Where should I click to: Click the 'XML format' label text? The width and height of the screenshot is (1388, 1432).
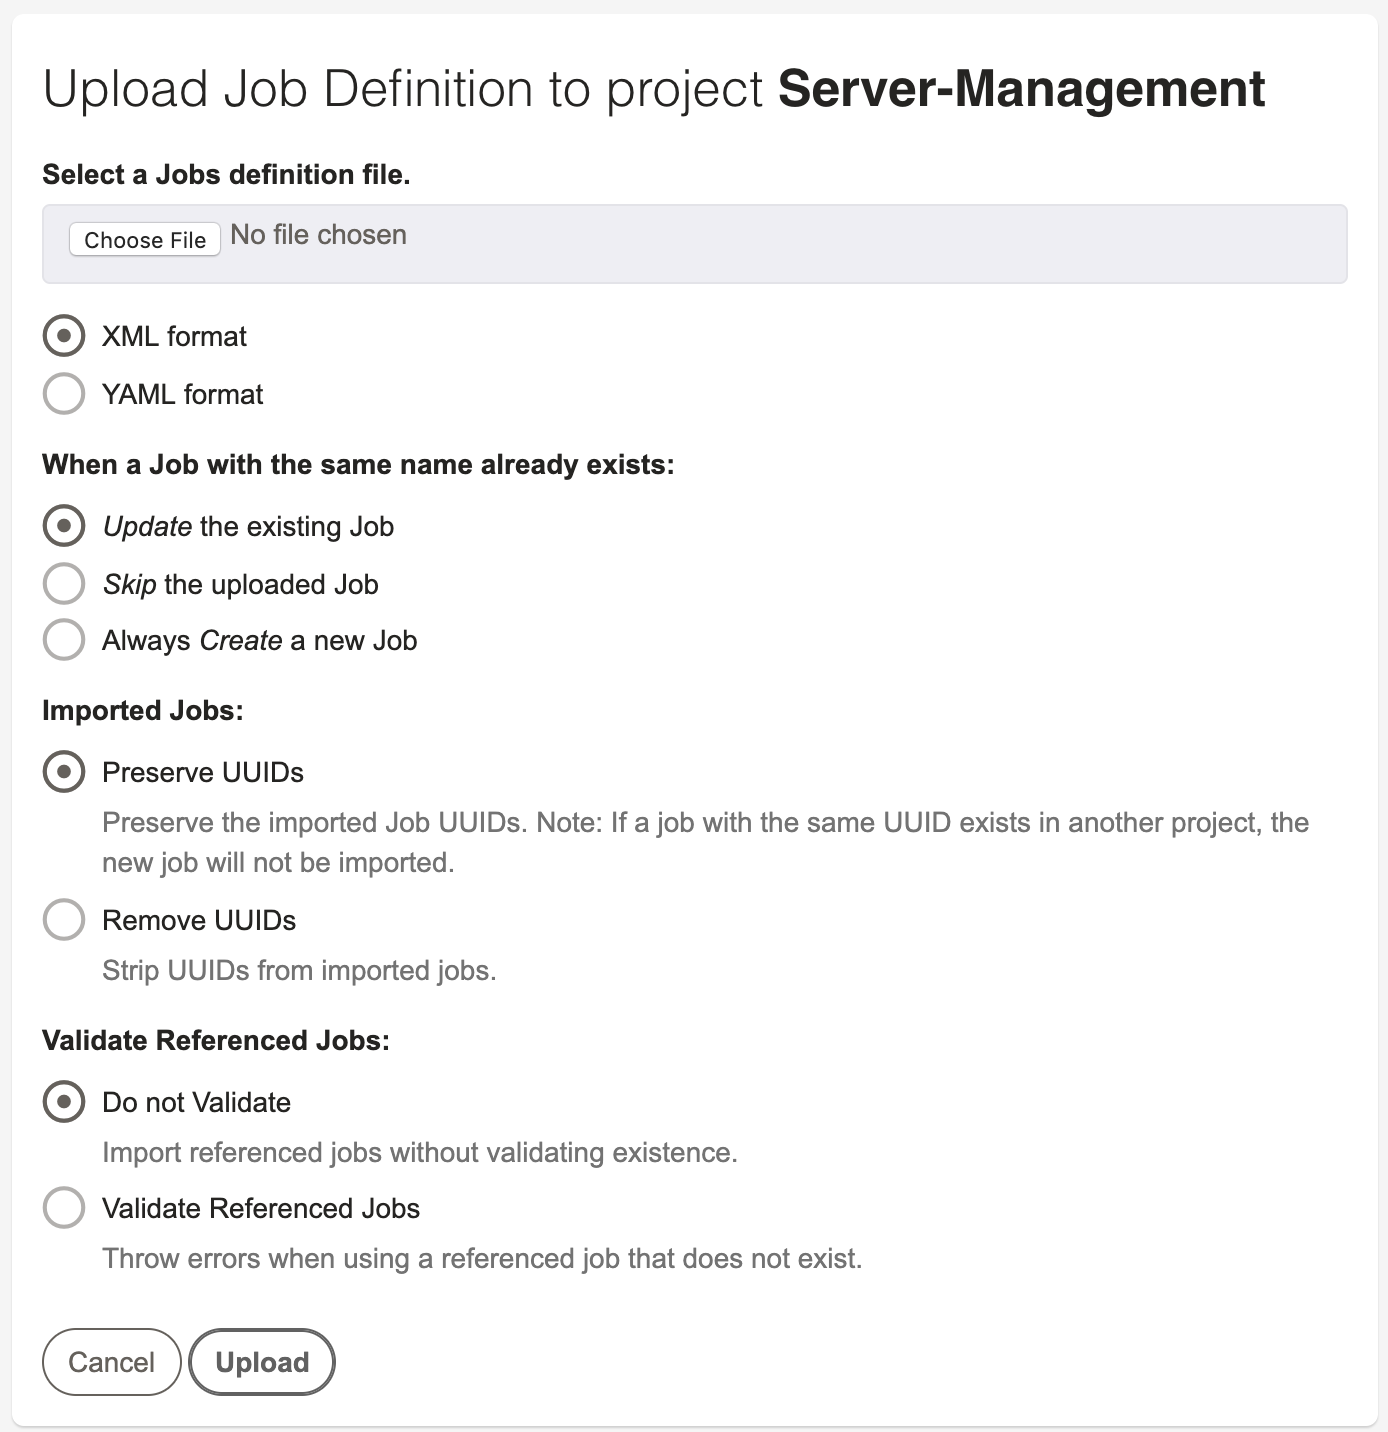[x=172, y=336]
